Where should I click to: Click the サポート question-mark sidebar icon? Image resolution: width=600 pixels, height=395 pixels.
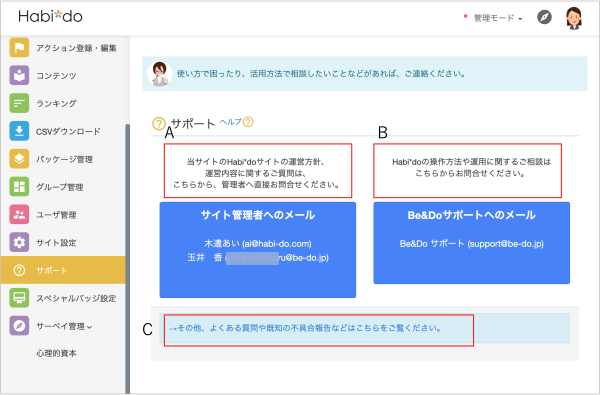pyautogui.click(x=19, y=270)
